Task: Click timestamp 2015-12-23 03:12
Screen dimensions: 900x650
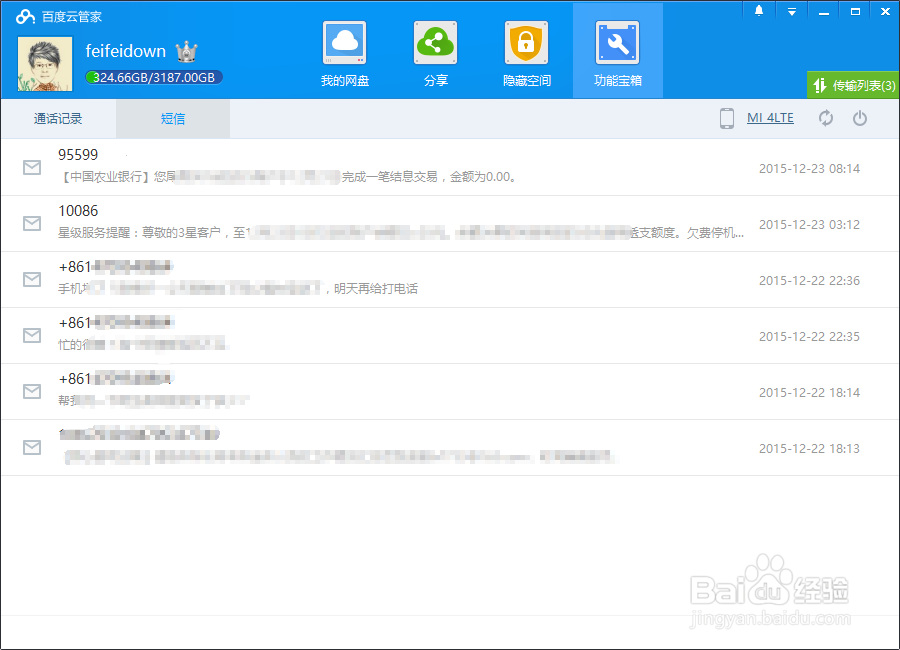Action: (809, 225)
